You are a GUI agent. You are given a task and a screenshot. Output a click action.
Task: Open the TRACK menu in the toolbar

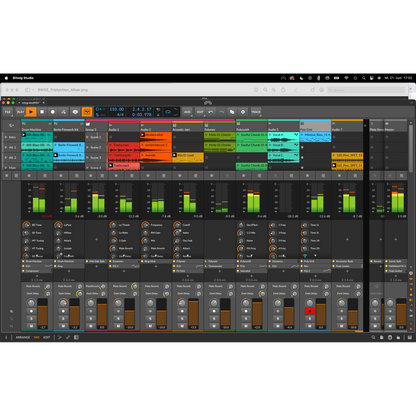[256, 112]
